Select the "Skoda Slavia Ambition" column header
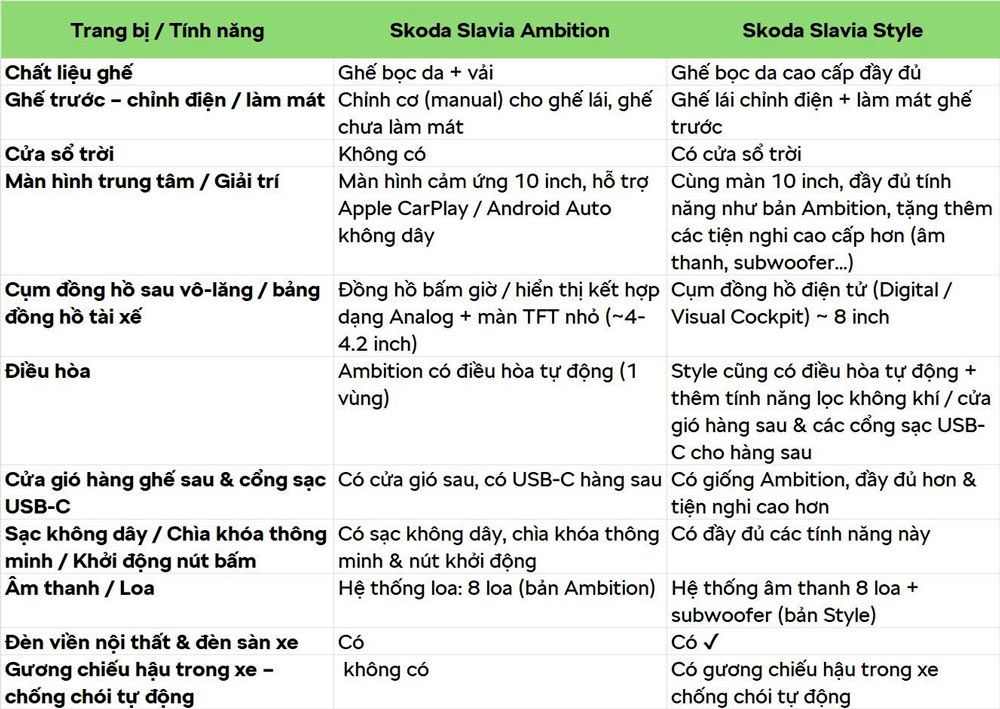 click(498, 30)
